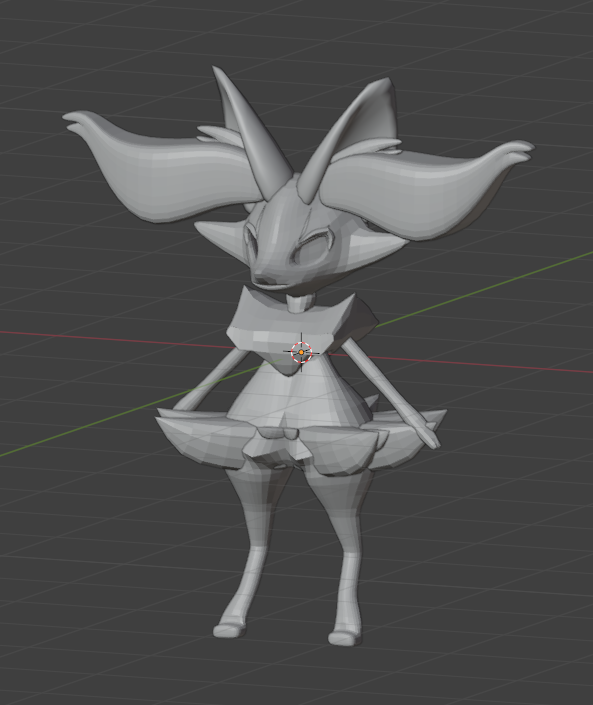Click the 3D cursor on the chest
593x705 pixels.
click(x=301, y=352)
